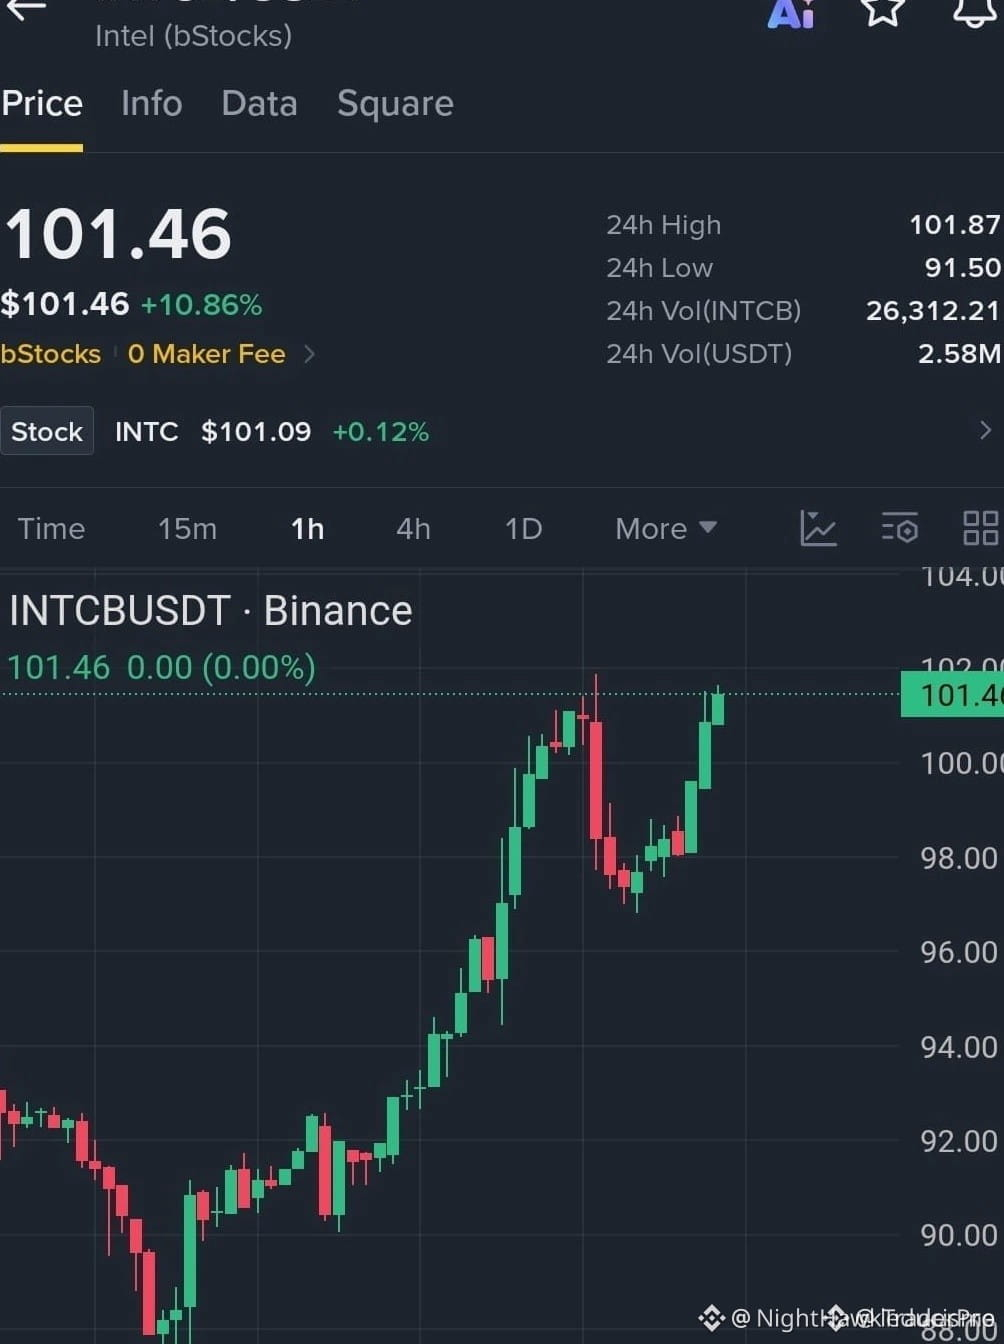Open price alert bell icon

click(x=974, y=12)
